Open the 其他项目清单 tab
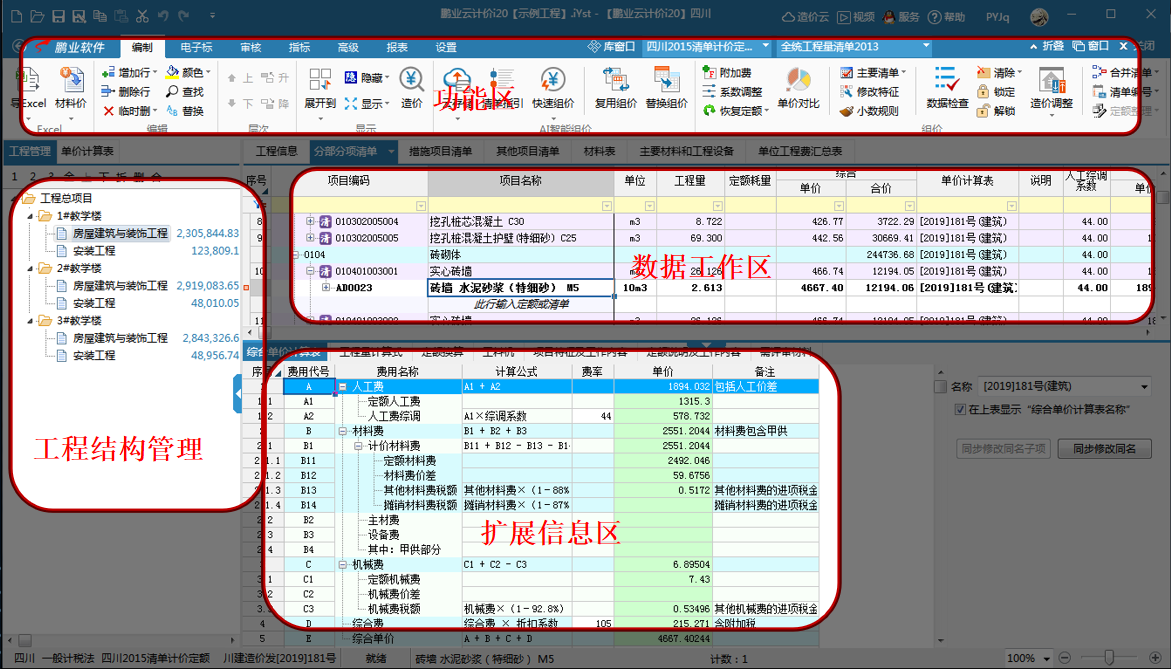Viewport: 1171px width, 669px height. [x=528, y=151]
